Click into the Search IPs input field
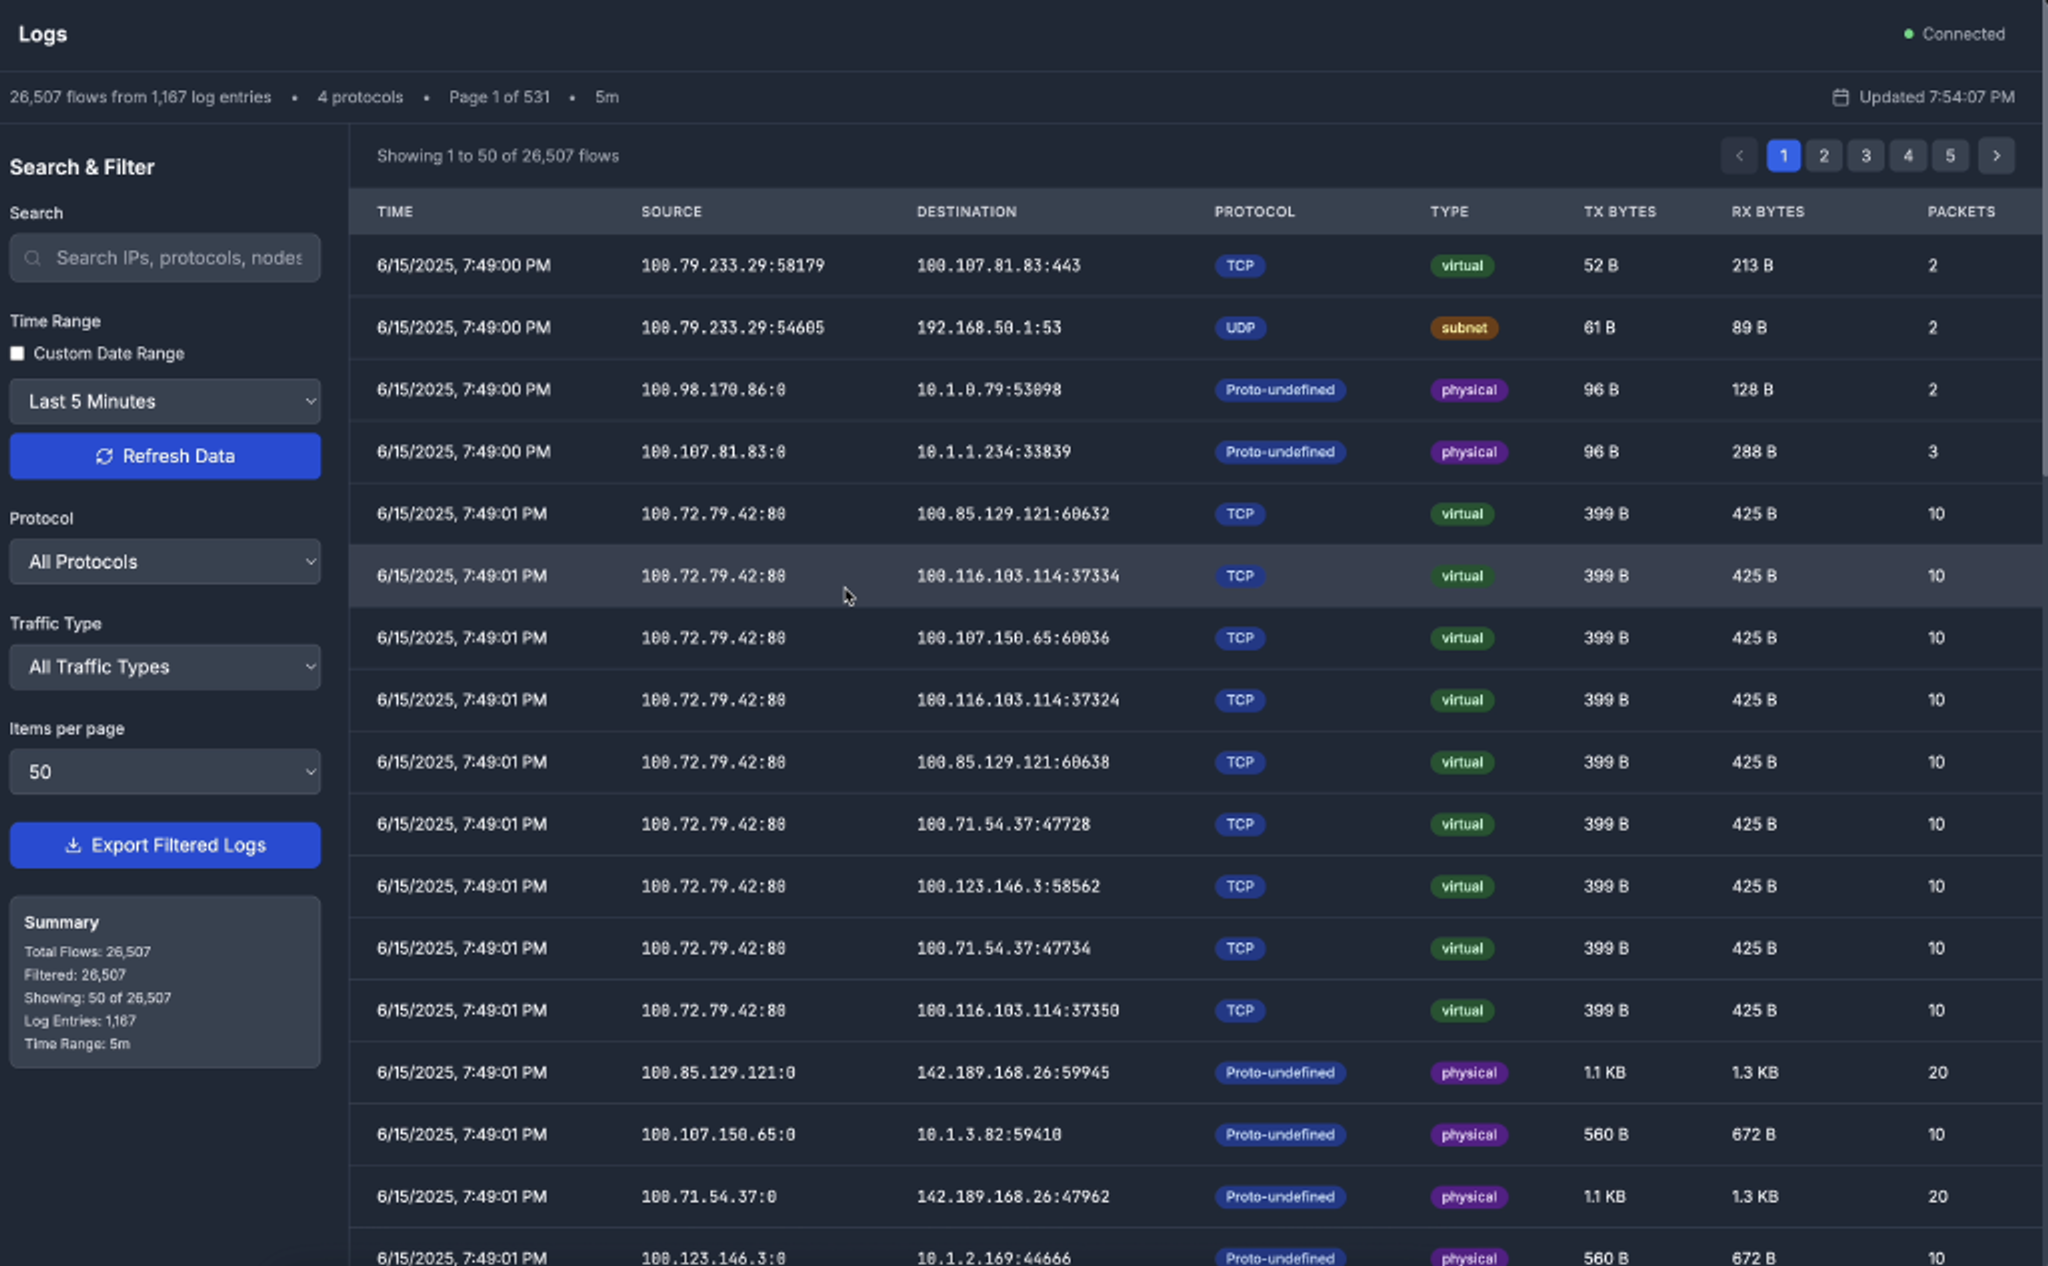This screenshot has width=2048, height=1266. tap(180, 258)
